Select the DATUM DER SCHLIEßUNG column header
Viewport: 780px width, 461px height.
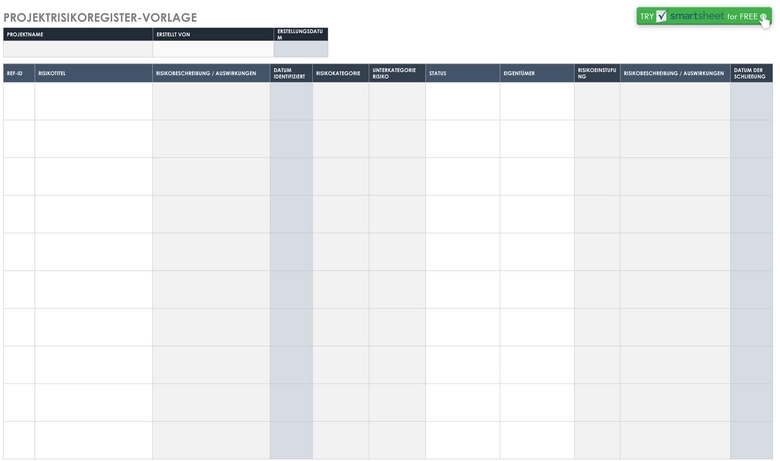752,73
